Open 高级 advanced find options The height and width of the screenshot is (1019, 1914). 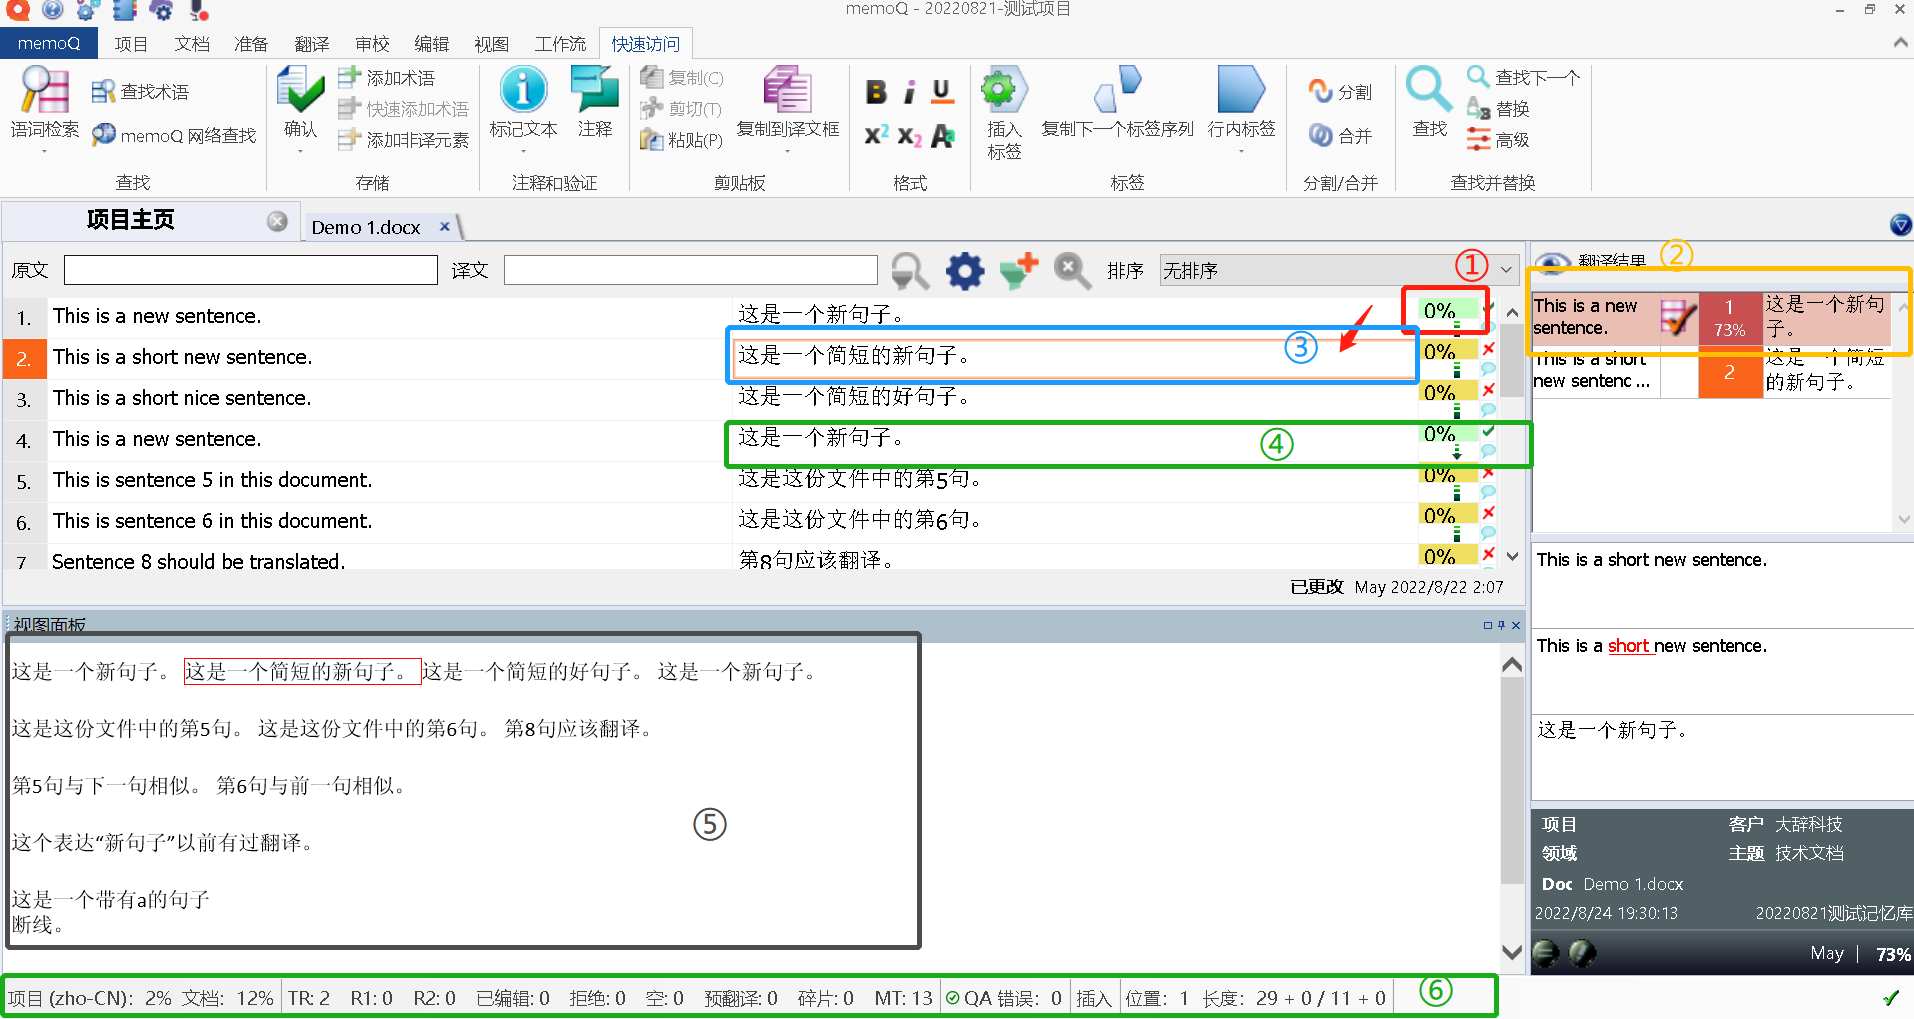(x=1498, y=140)
